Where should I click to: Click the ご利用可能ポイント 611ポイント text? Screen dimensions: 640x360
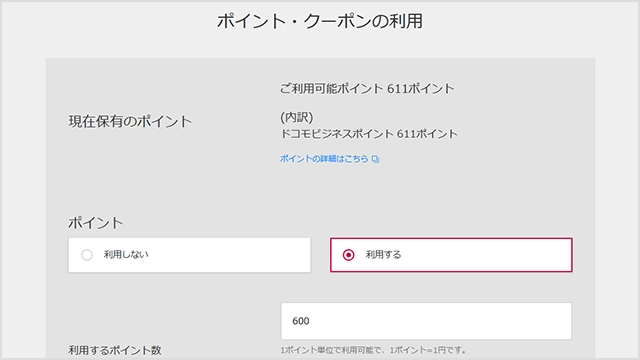pyautogui.click(x=367, y=89)
